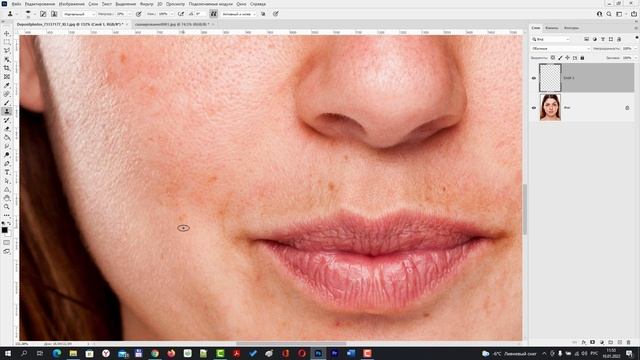
Task: Select the Dodge tool
Action: coord(7,155)
